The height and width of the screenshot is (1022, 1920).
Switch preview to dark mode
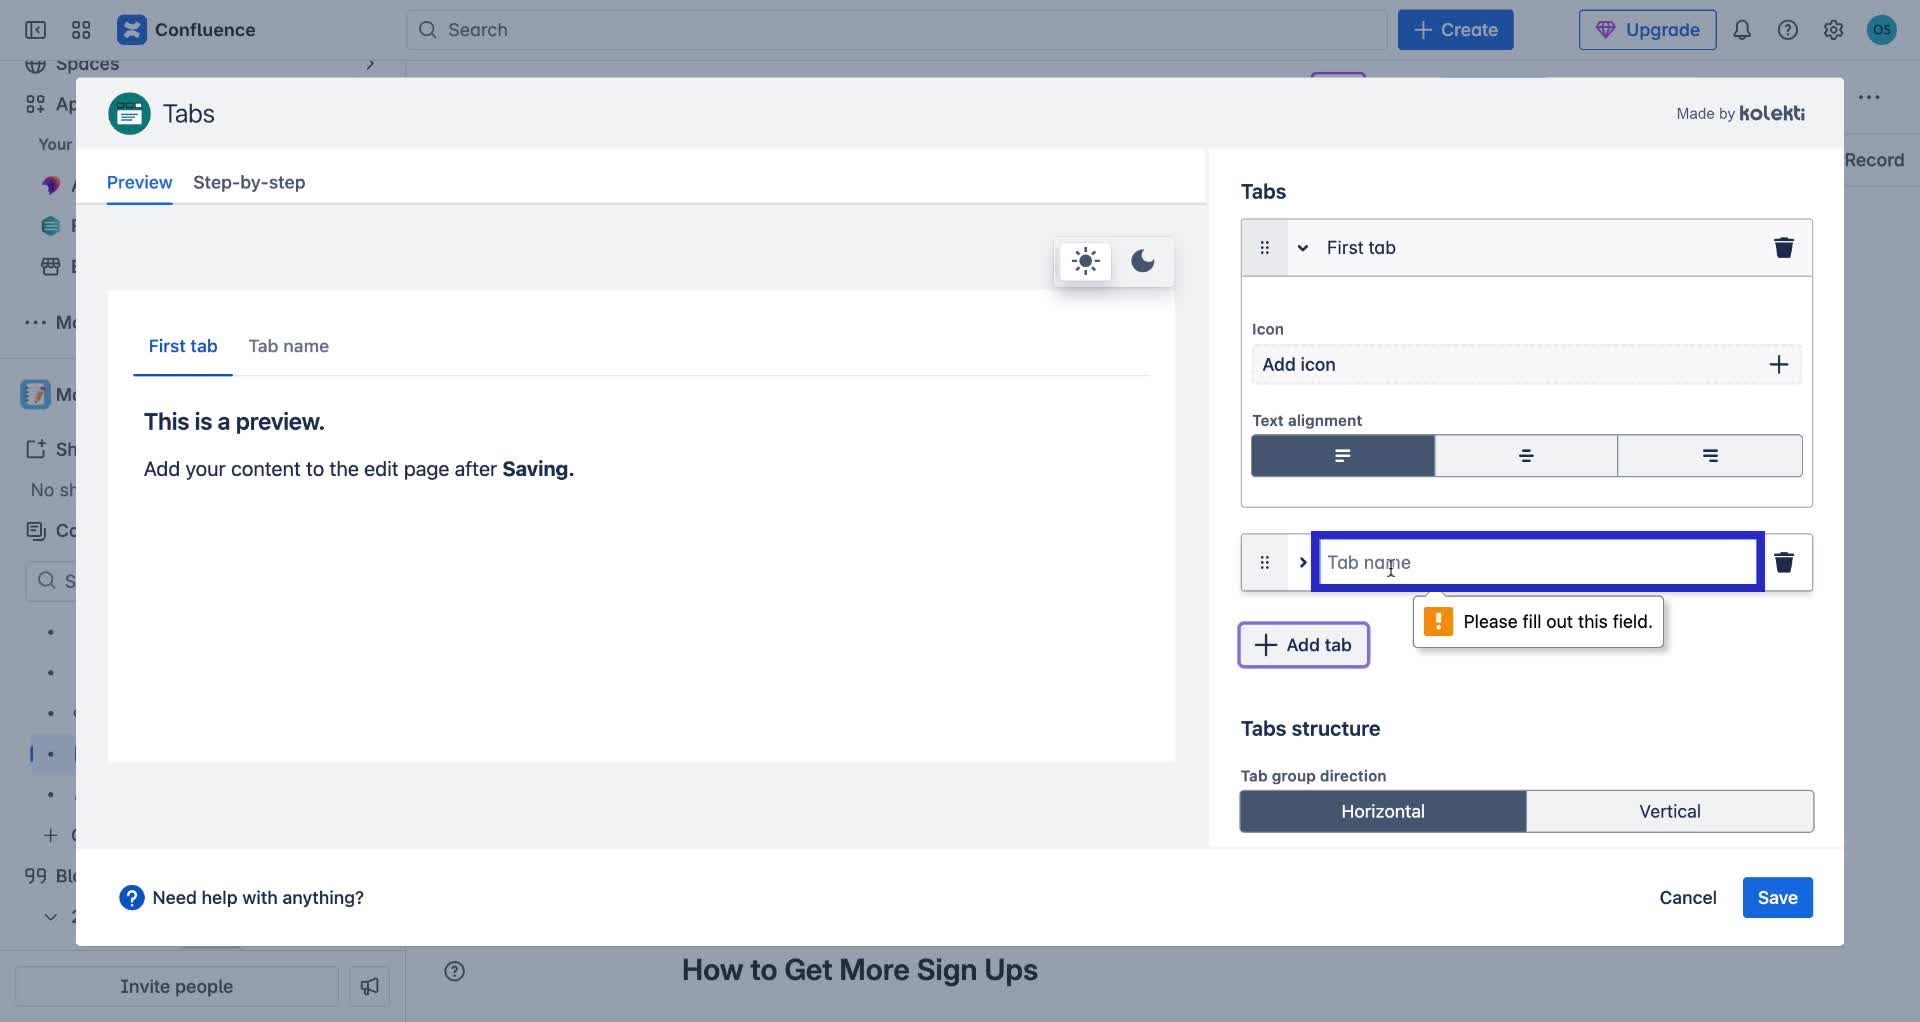click(x=1143, y=261)
